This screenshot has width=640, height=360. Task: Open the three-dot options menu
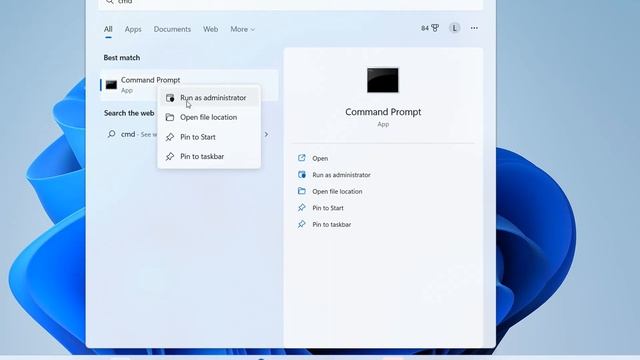[474, 28]
